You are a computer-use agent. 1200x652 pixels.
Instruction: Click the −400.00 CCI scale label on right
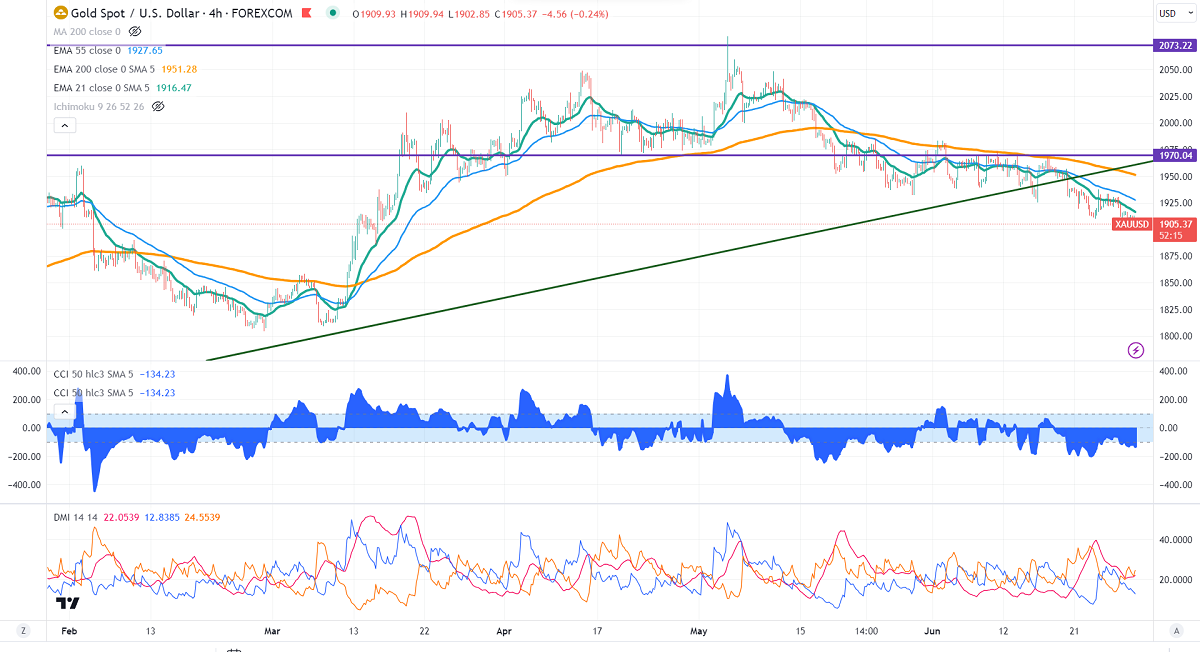click(x=1175, y=485)
